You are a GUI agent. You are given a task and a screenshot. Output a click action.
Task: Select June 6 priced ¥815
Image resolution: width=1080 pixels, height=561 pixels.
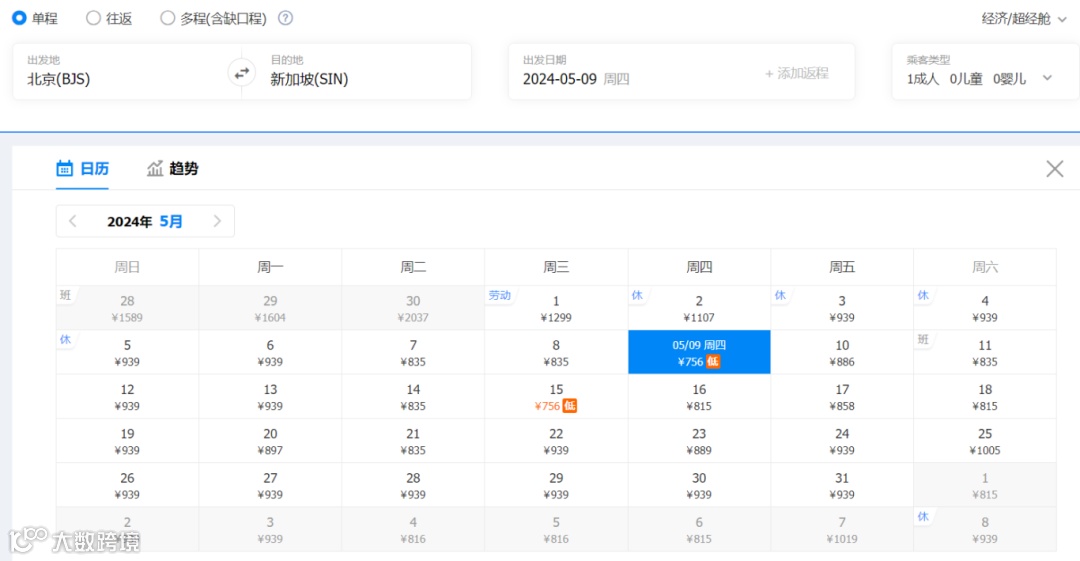[x=699, y=529]
